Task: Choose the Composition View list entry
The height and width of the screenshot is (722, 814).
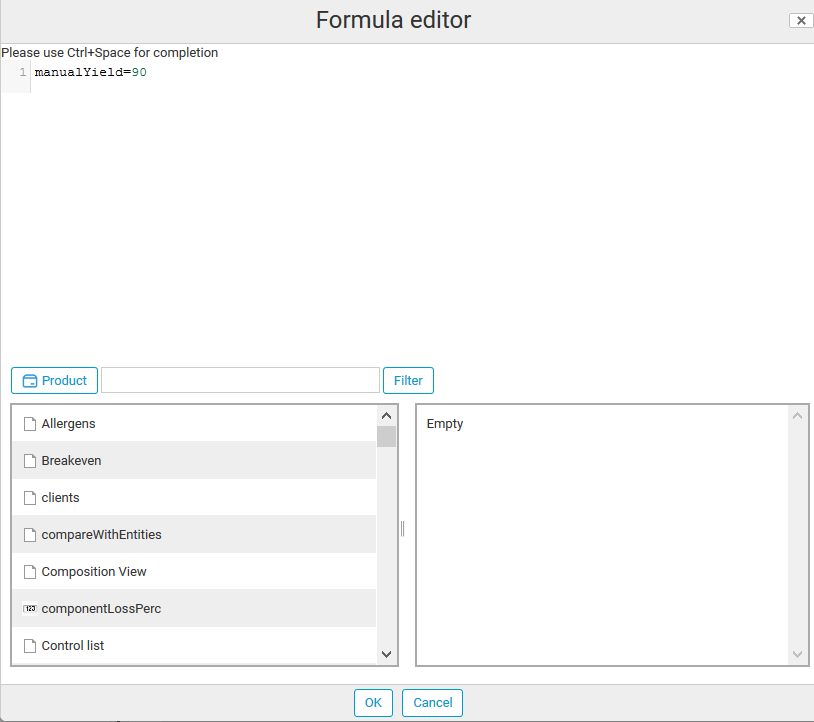Action: click(194, 571)
